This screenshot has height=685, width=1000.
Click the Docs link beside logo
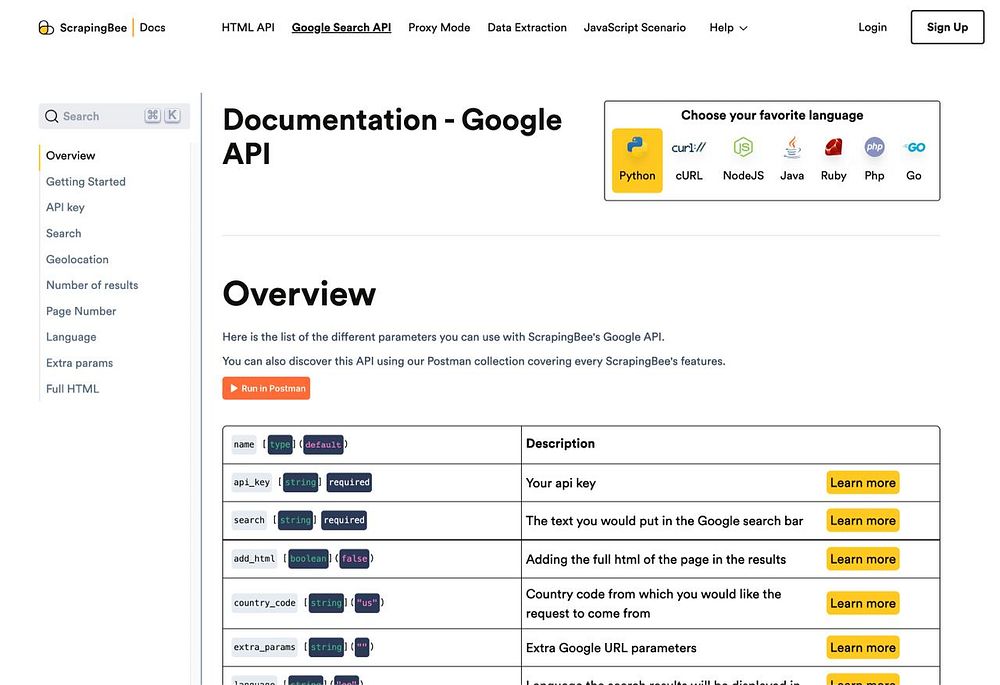152,27
